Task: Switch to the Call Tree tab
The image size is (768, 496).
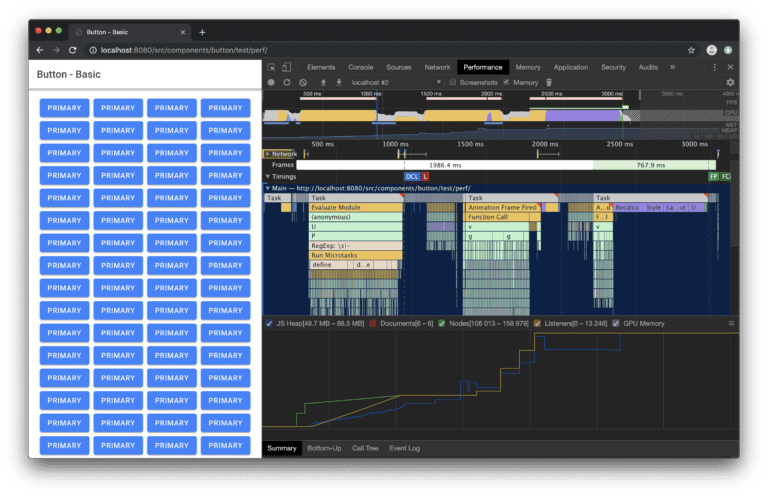Action: [365, 449]
